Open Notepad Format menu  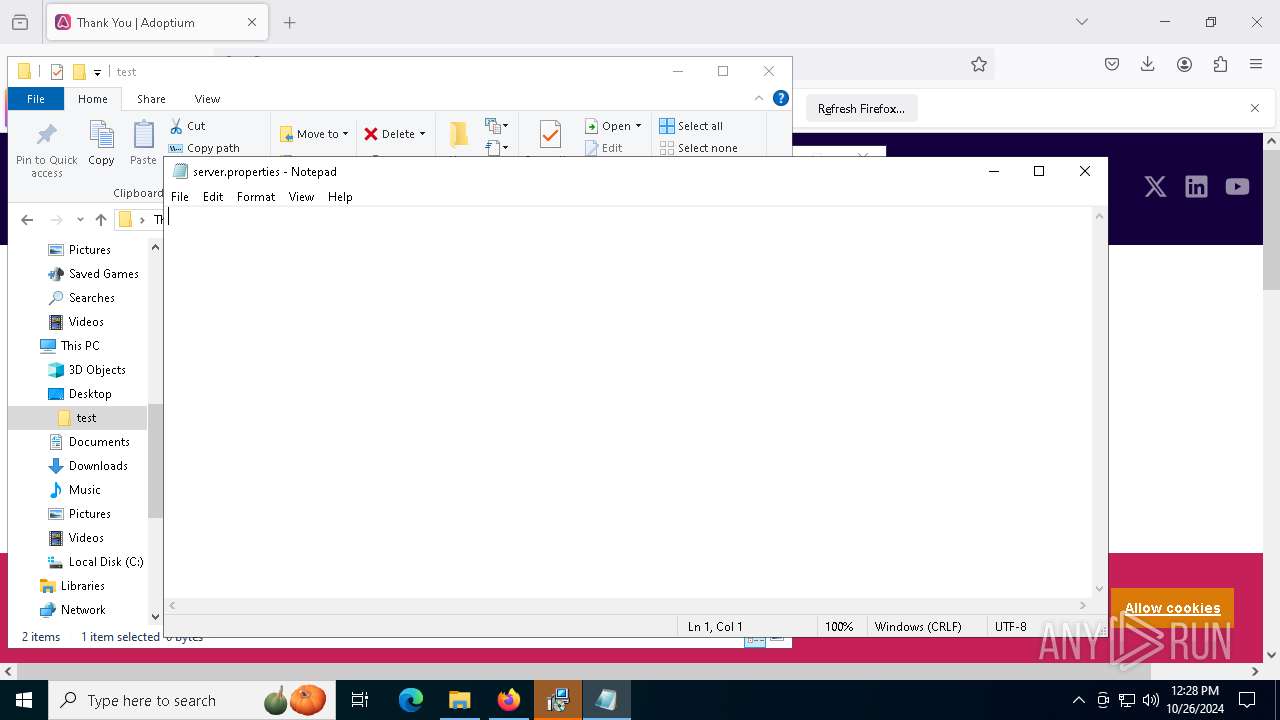(x=256, y=197)
